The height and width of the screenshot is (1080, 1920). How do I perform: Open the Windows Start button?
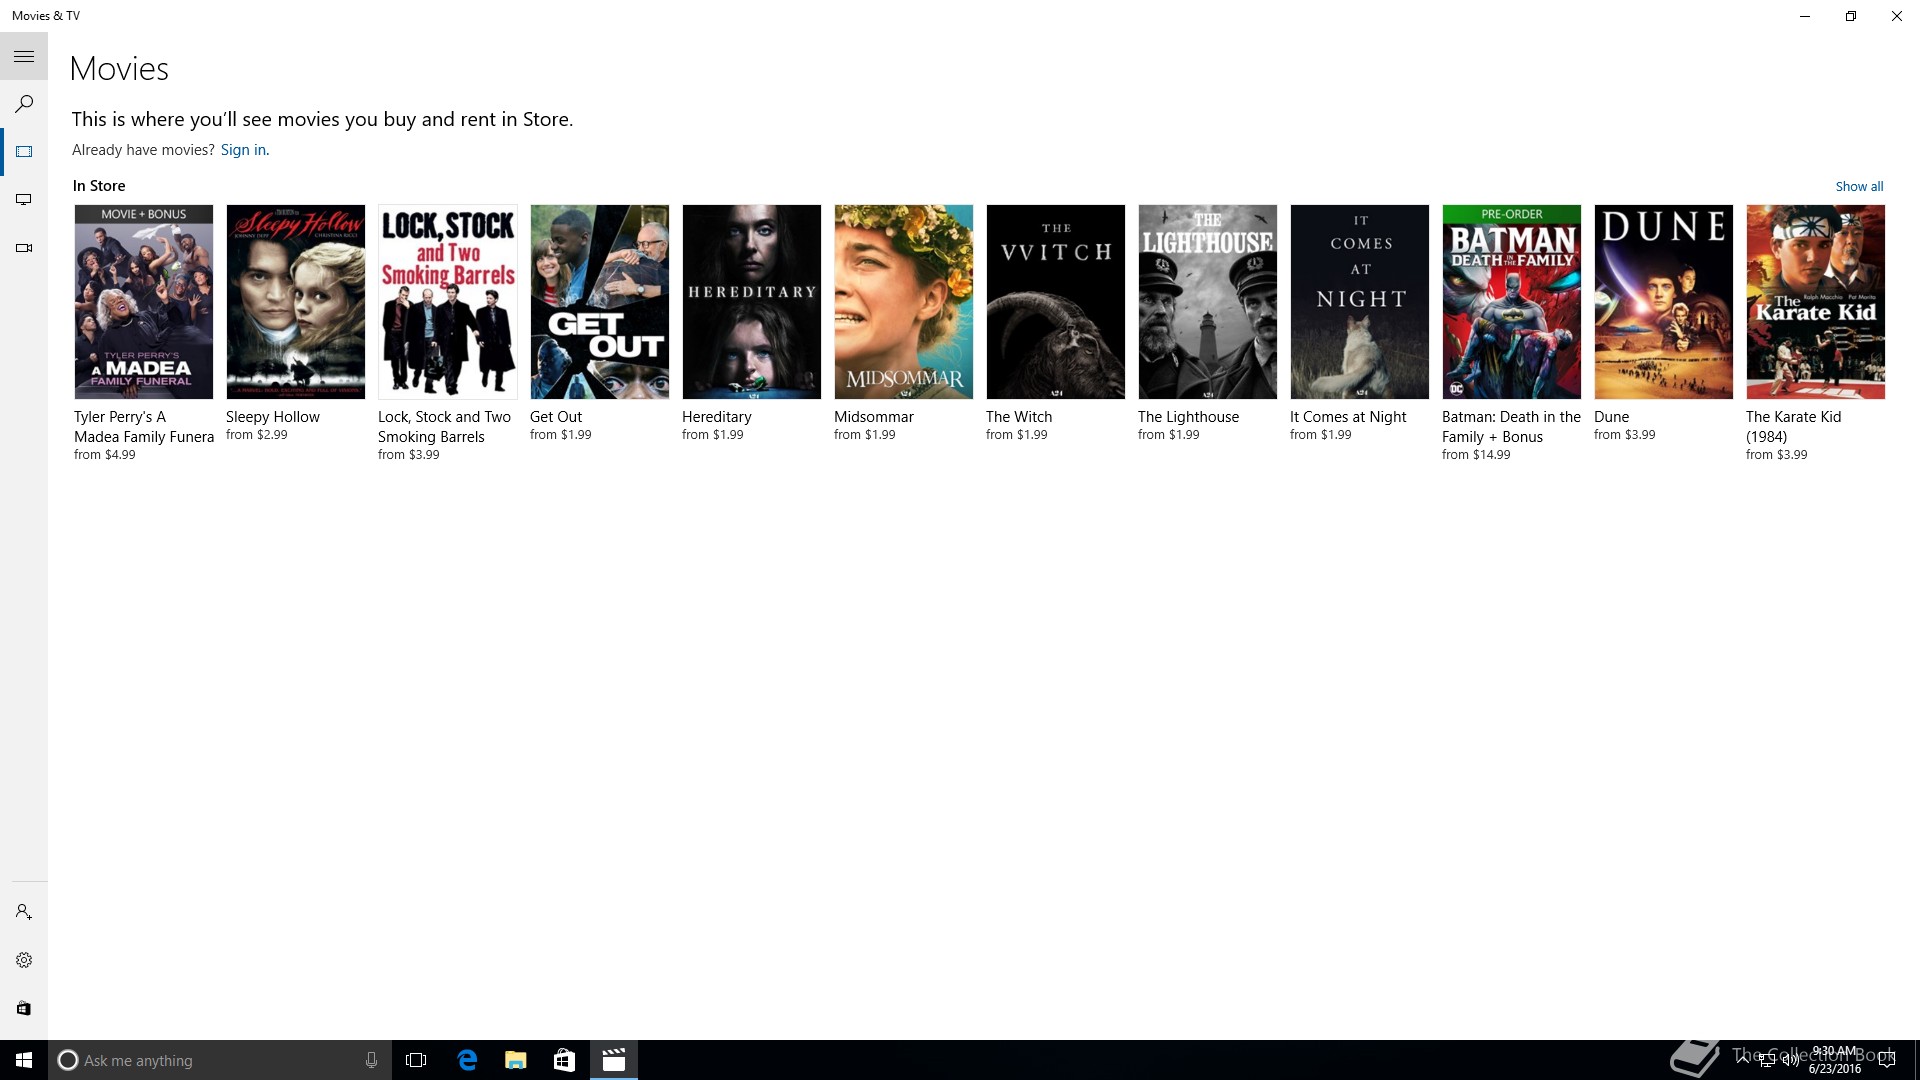[x=24, y=1060]
